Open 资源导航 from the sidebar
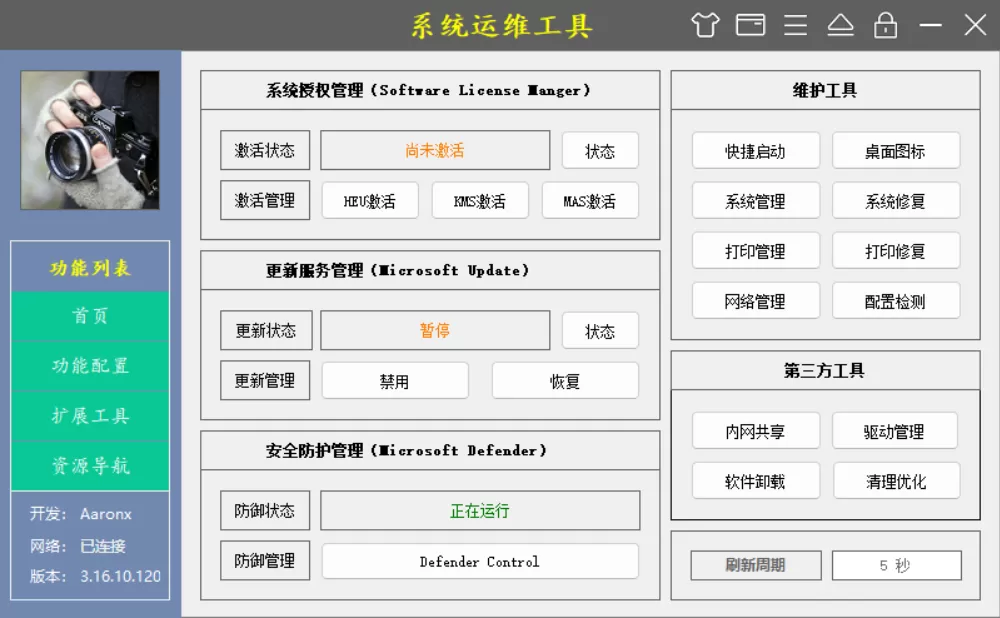The width and height of the screenshot is (1000, 618). [x=90, y=466]
